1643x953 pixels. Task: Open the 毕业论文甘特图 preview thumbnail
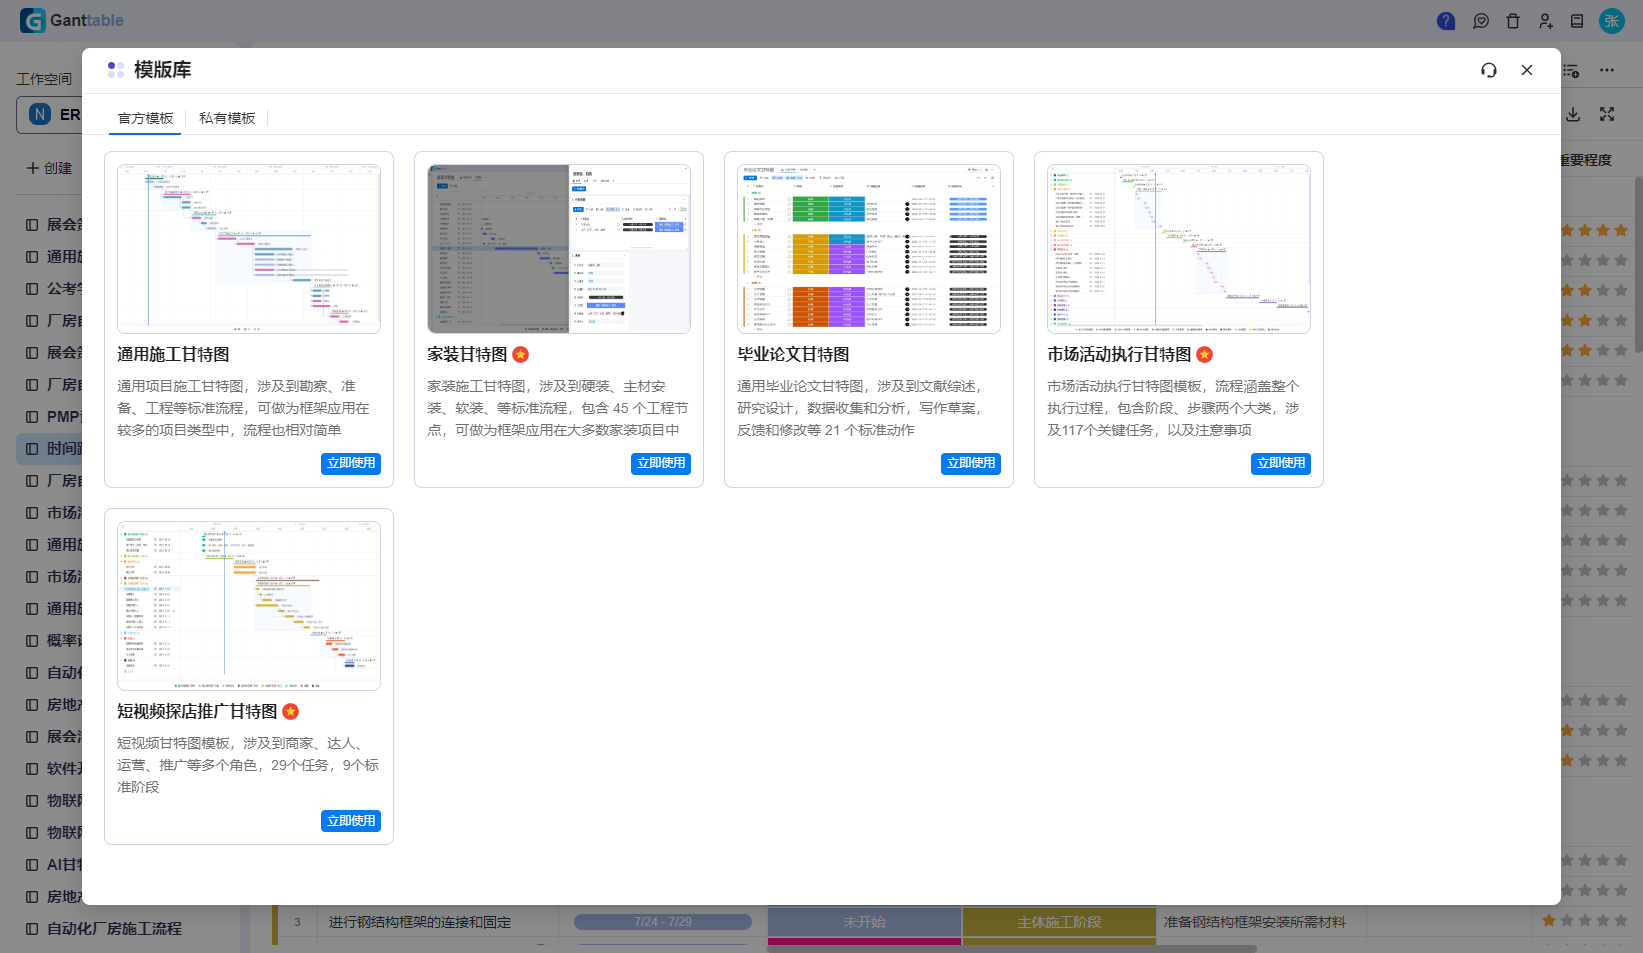[x=869, y=249]
